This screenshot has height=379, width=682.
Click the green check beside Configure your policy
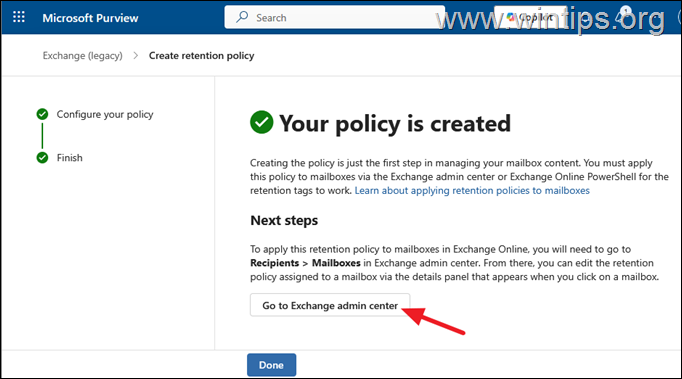pos(42,114)
